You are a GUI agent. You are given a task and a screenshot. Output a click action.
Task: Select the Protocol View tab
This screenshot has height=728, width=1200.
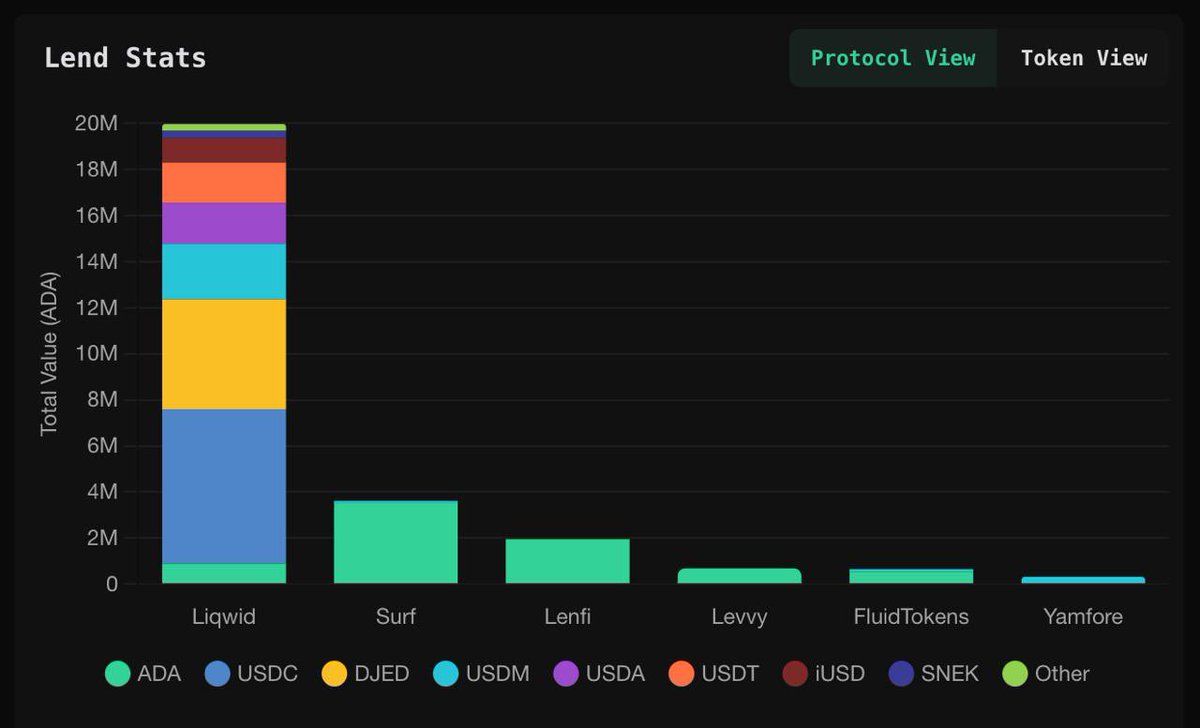point(892,57)
